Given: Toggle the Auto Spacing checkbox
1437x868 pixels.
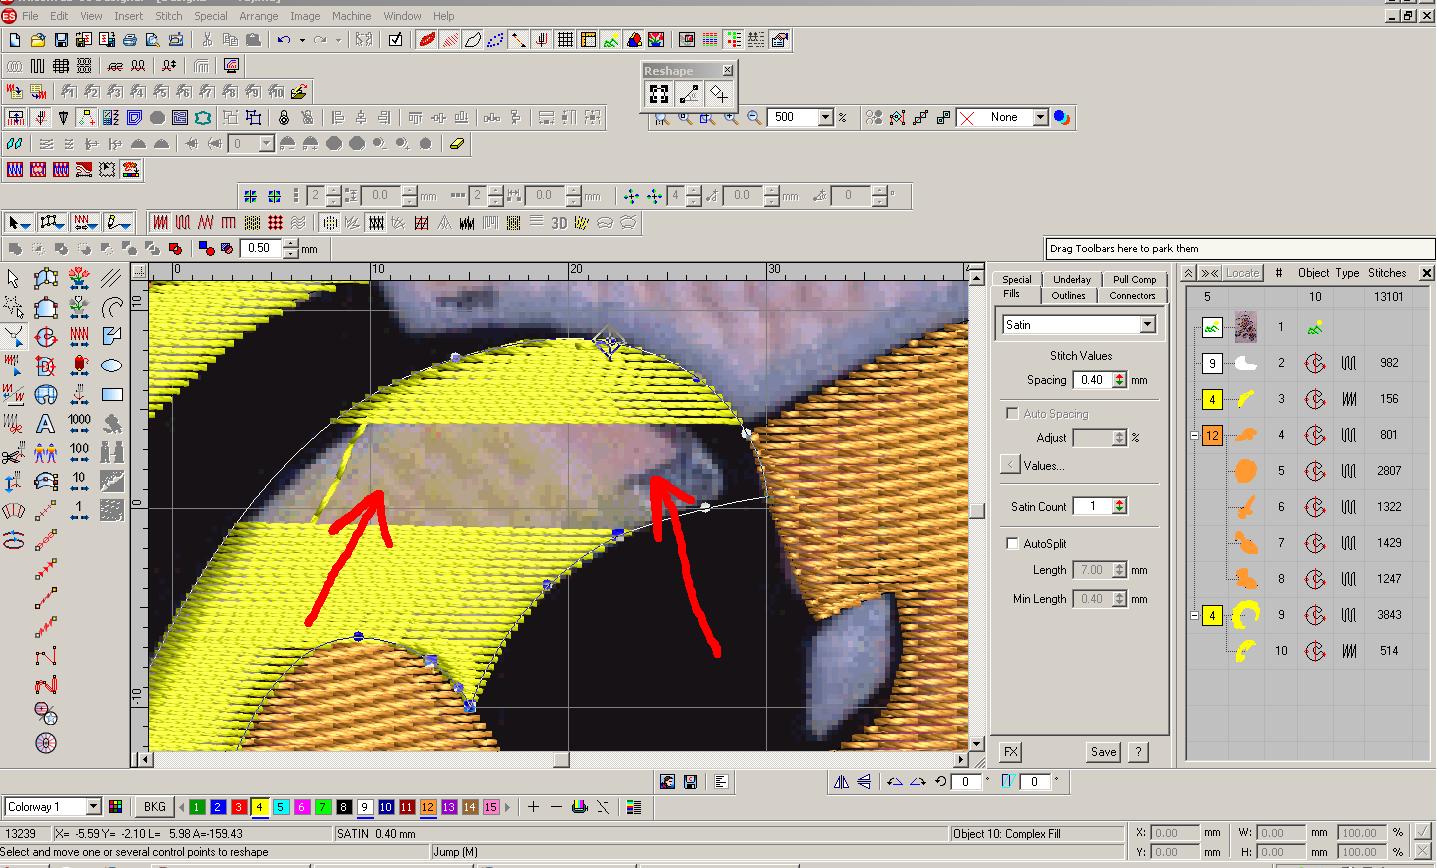Looking at the screenshot, I should point(1012,414).
